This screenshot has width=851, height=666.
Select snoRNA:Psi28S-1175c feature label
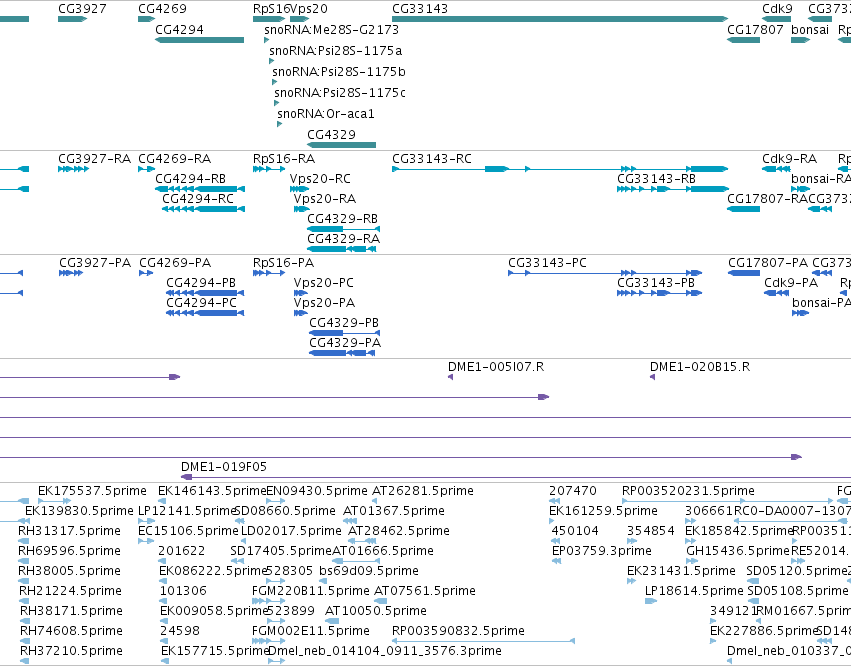340,93
